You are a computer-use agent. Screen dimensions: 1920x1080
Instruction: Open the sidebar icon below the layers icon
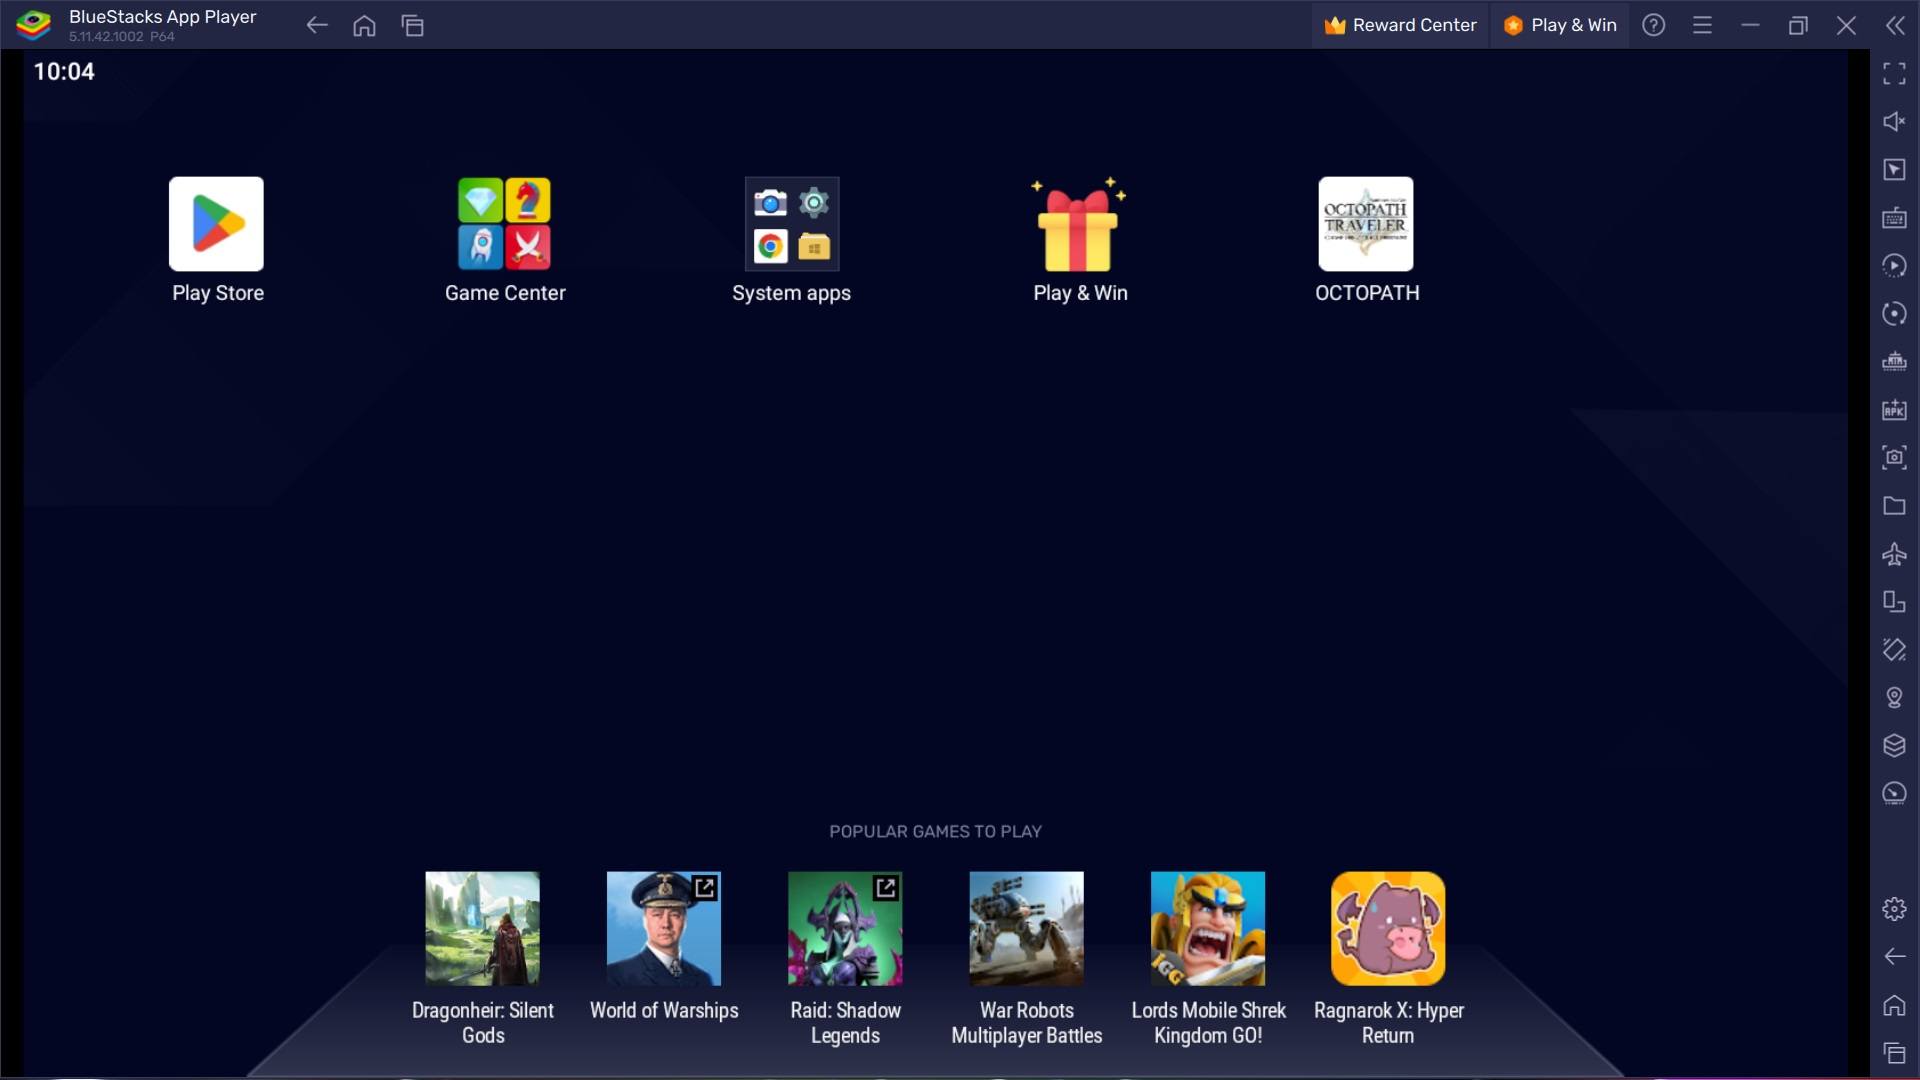pos(1894,793)
